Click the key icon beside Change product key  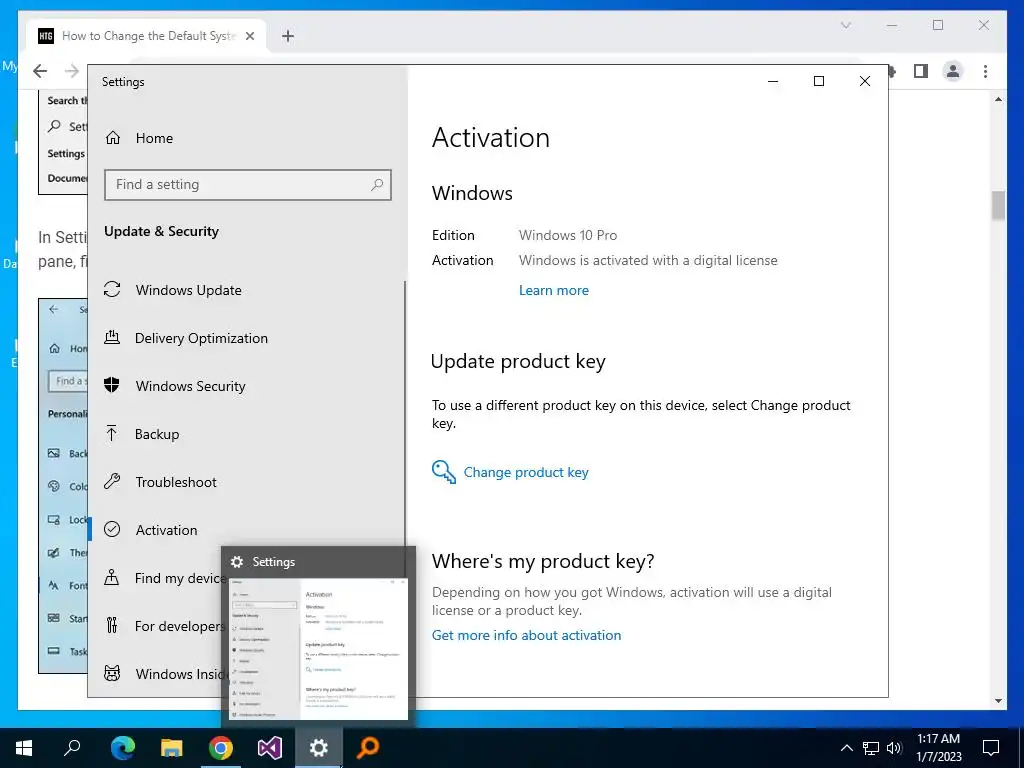[x=443, y=472]
